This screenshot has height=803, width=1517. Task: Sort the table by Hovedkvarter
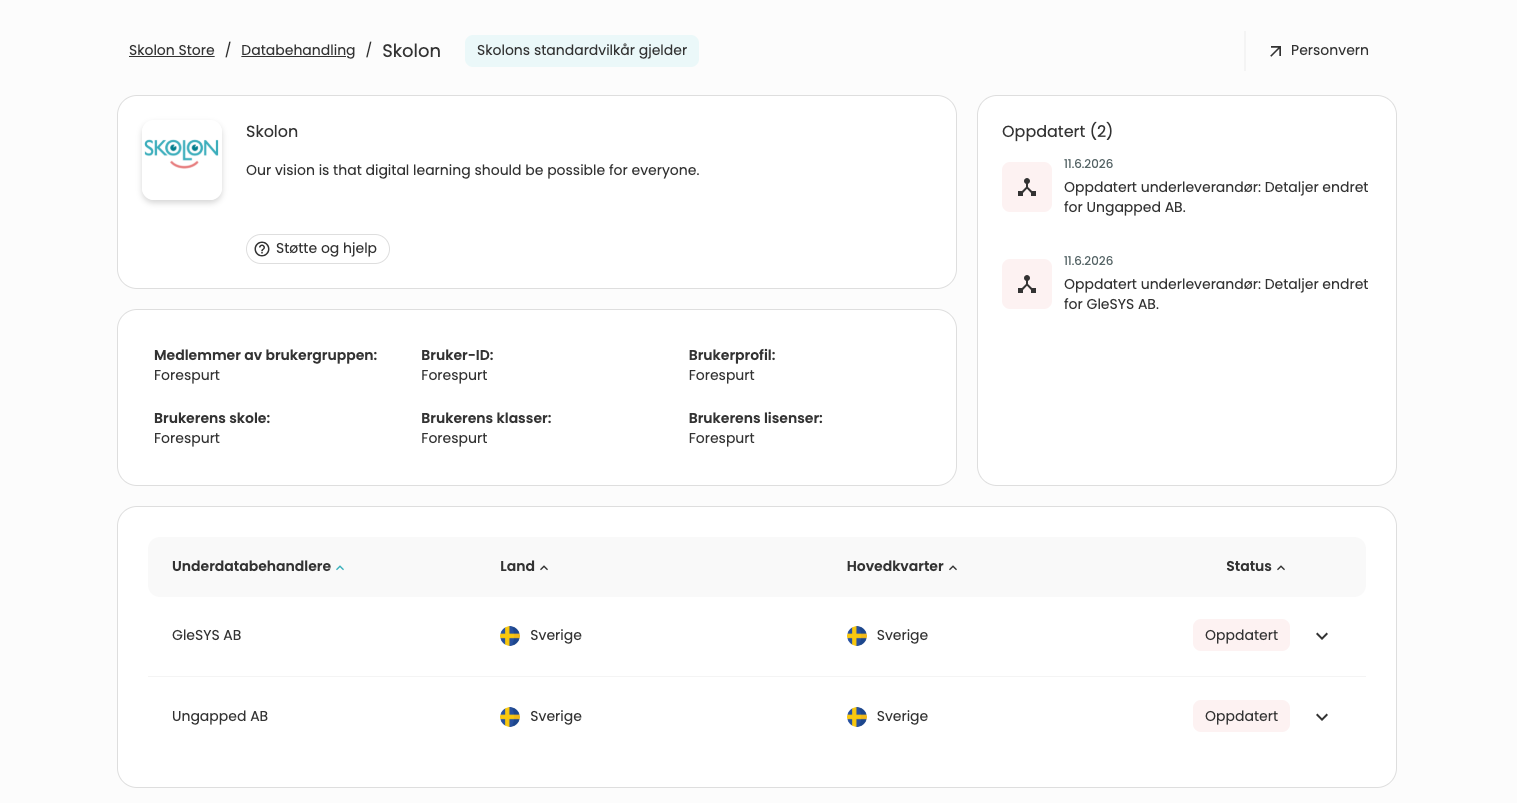[902, 566]
